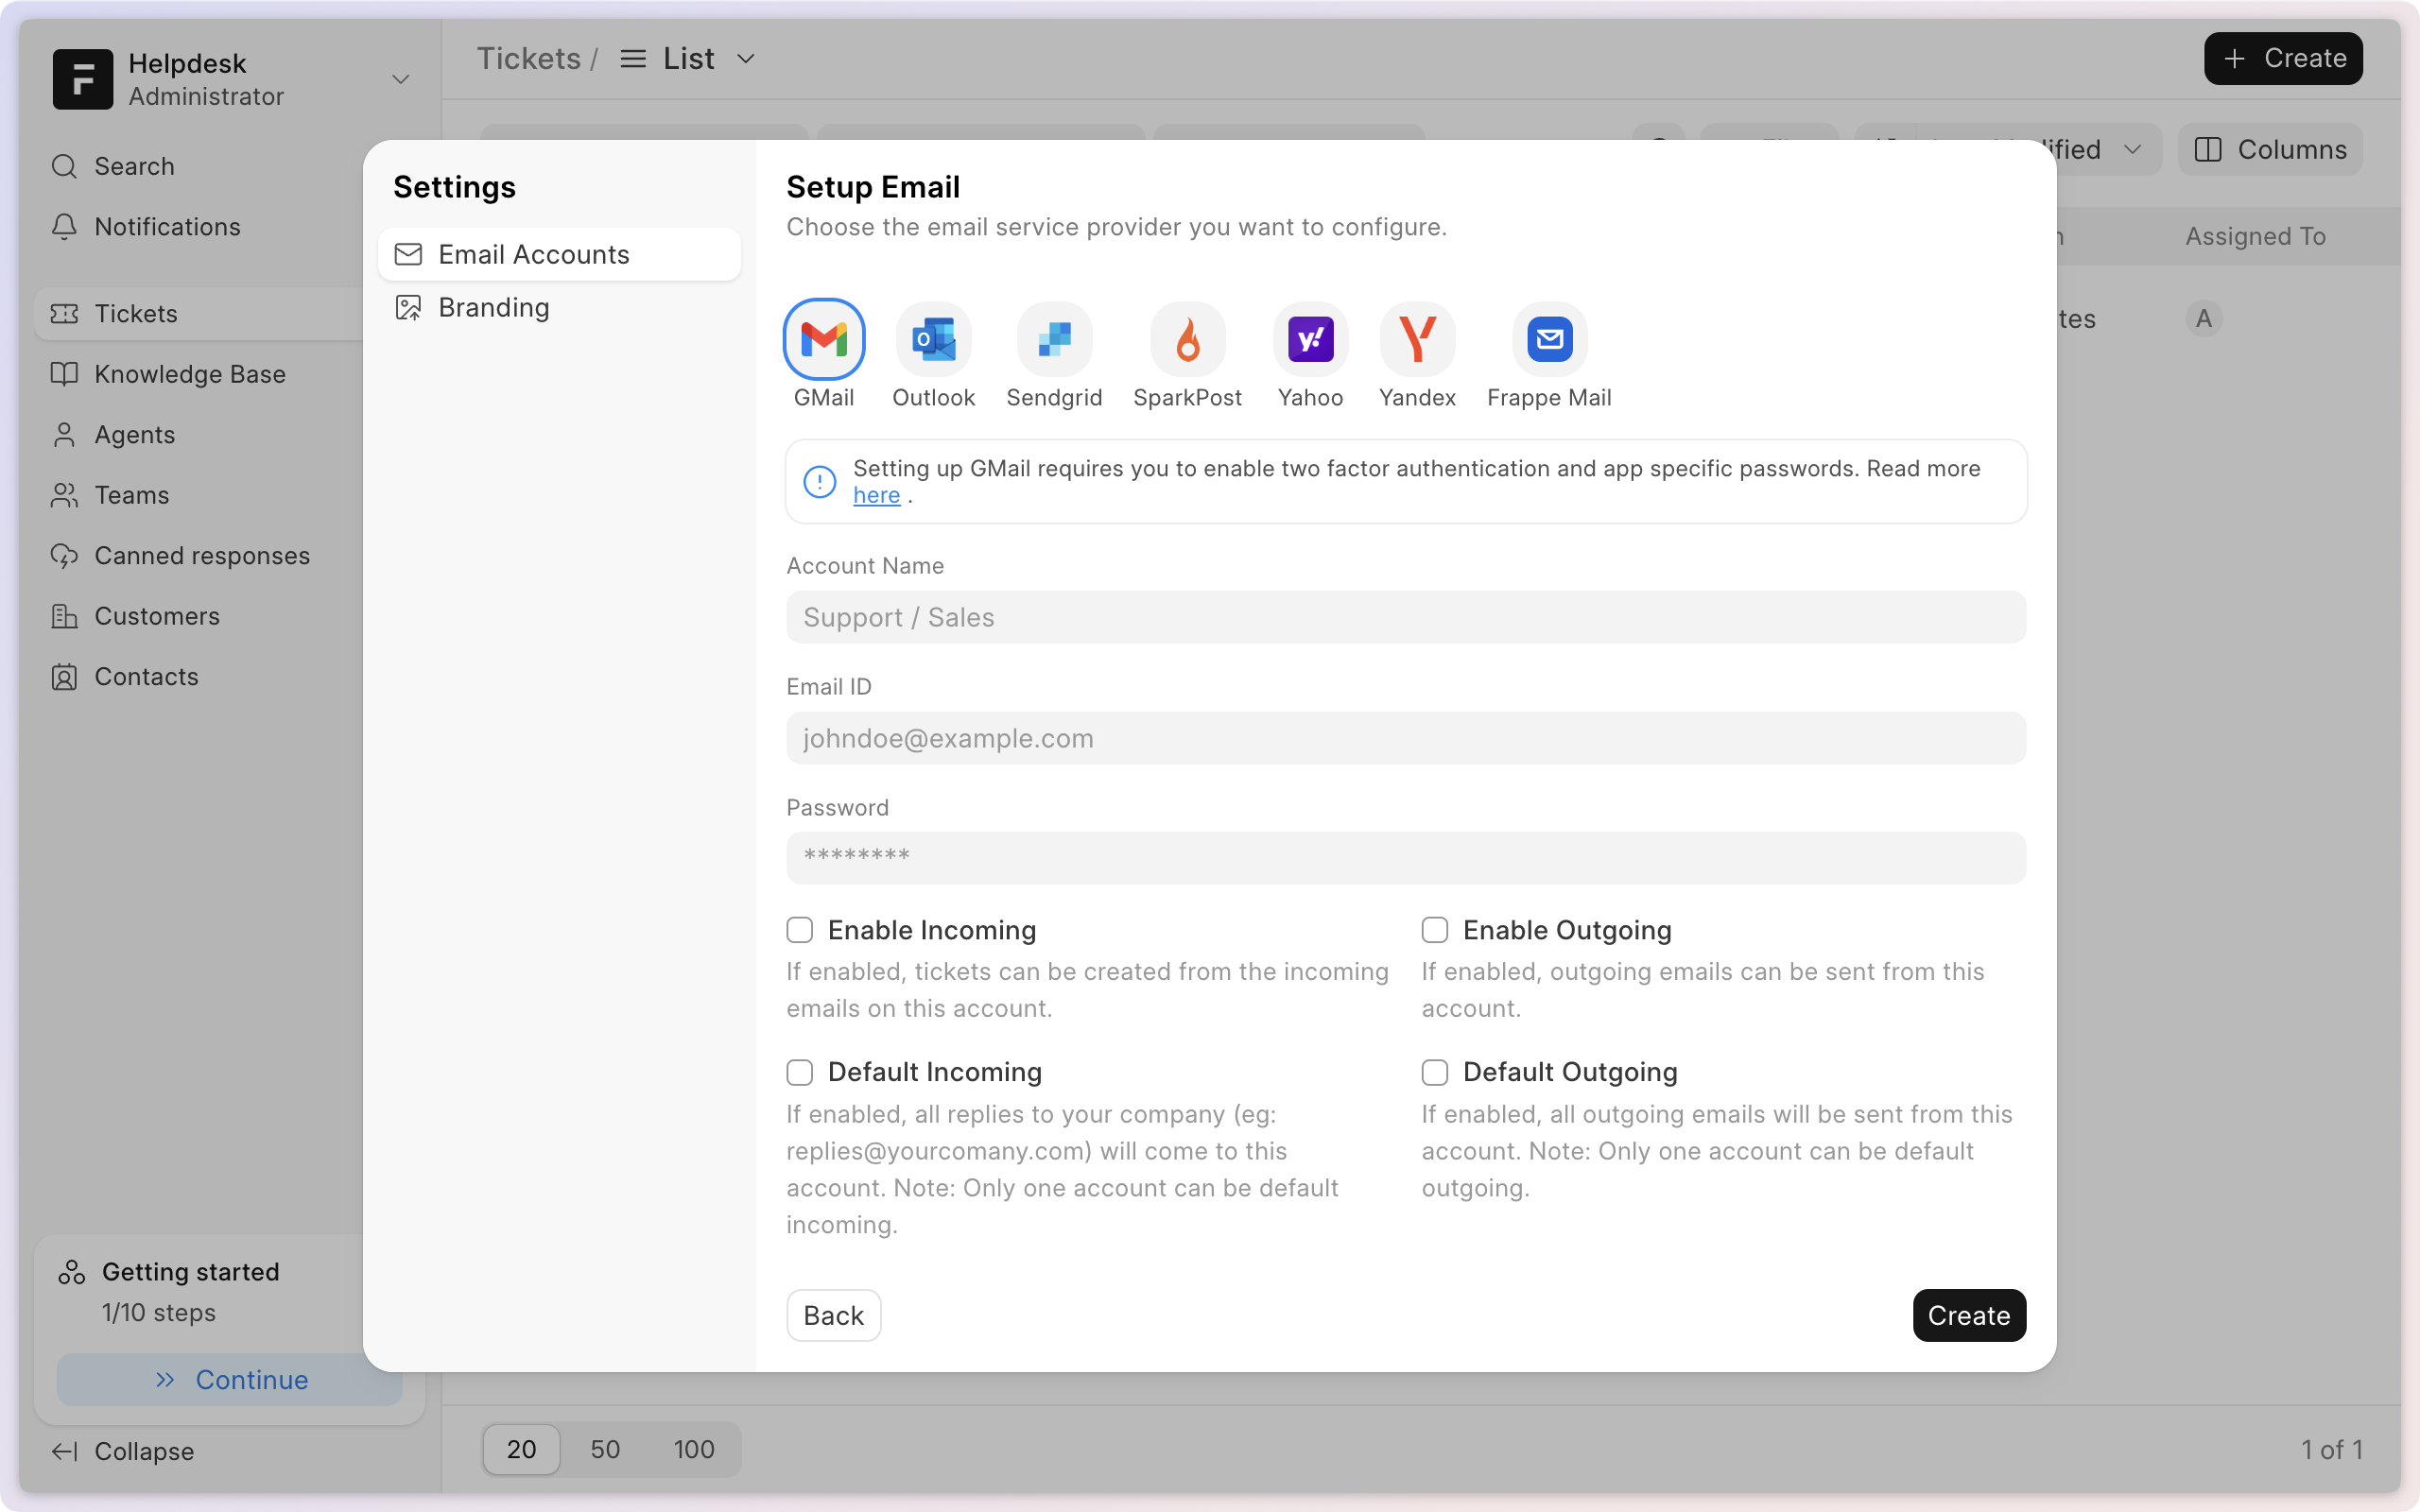2420x1512 pixels.
Task: Mark account as Default Incoming
Action: pos(799,1071)
